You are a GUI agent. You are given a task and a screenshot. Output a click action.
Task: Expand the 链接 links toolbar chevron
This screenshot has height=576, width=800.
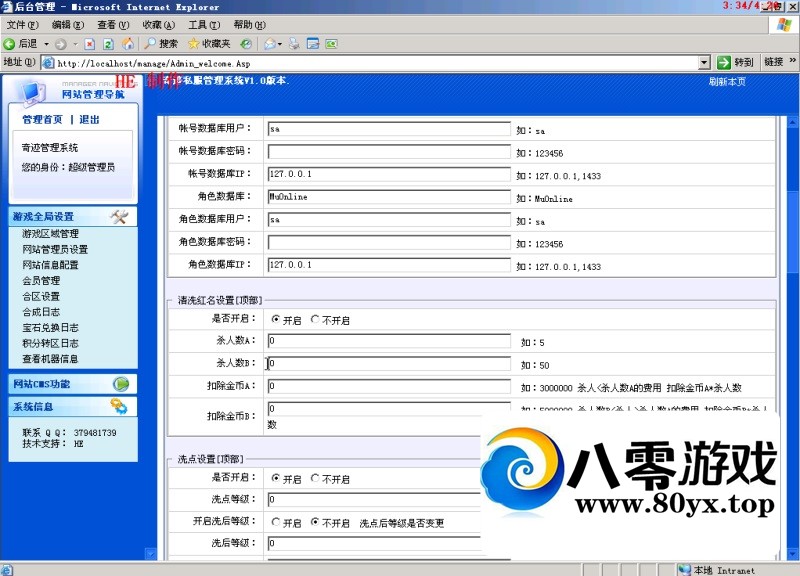792,61
